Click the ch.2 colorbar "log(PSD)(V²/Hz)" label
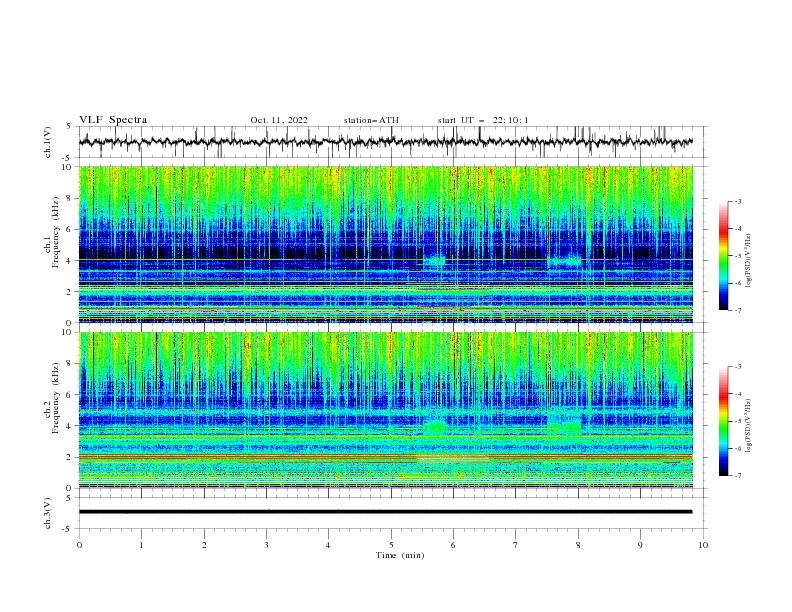The width and height of the screenshot is (792, 612). 749,425
